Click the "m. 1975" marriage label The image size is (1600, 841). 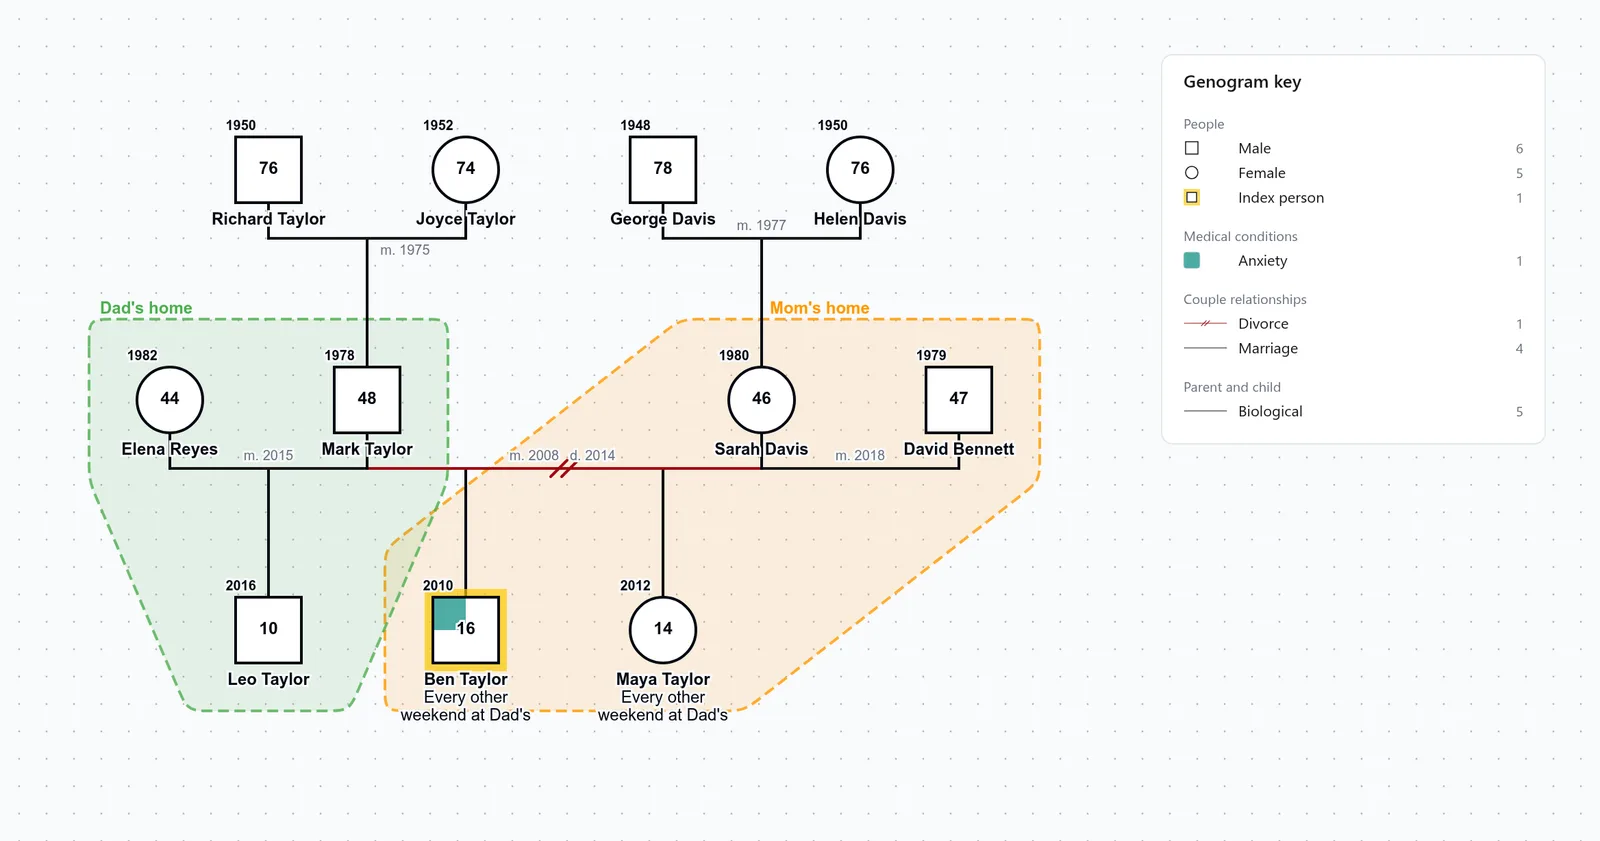[405, 250]
